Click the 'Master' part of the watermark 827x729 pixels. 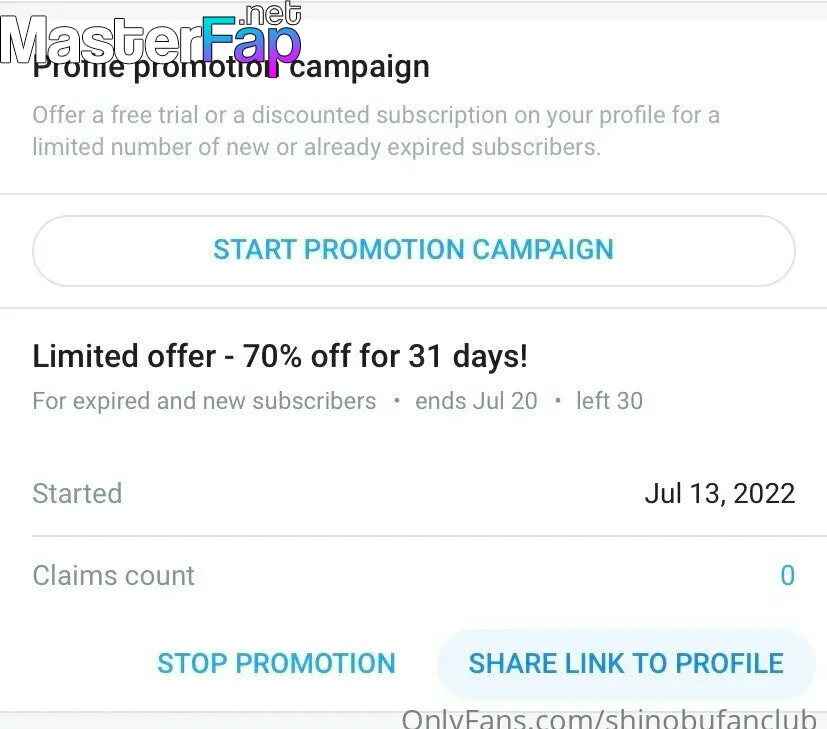pyautogui.click(x=101, y=40)
